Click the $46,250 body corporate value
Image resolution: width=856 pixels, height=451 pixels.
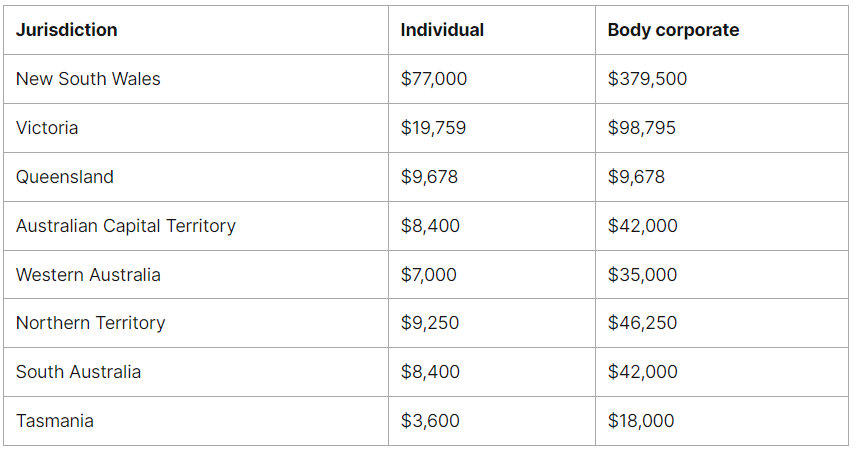[x=642, y=323]
